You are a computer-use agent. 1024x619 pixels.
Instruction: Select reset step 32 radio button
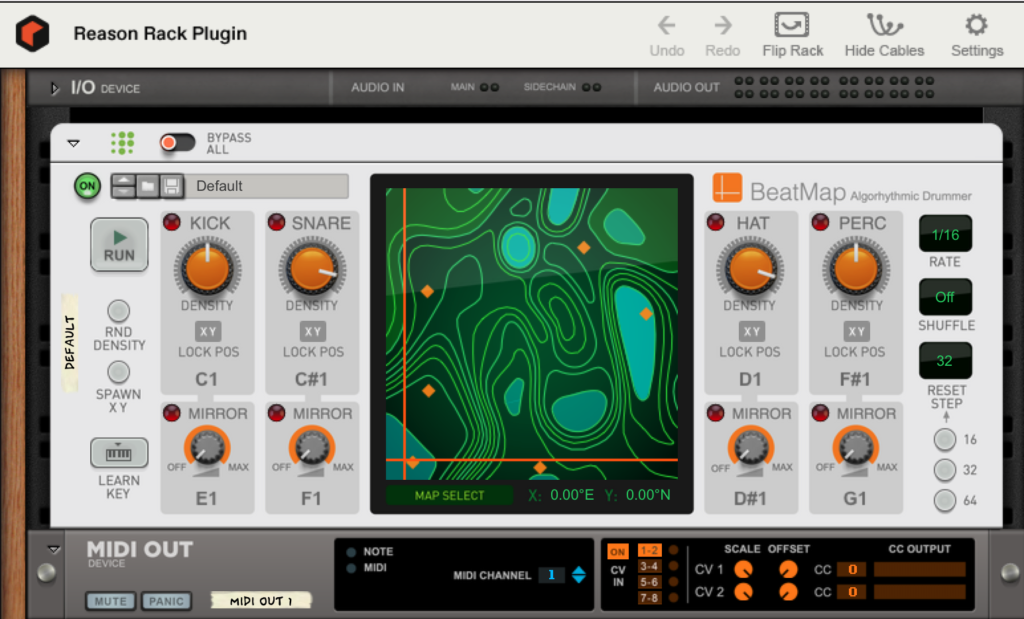944,469
